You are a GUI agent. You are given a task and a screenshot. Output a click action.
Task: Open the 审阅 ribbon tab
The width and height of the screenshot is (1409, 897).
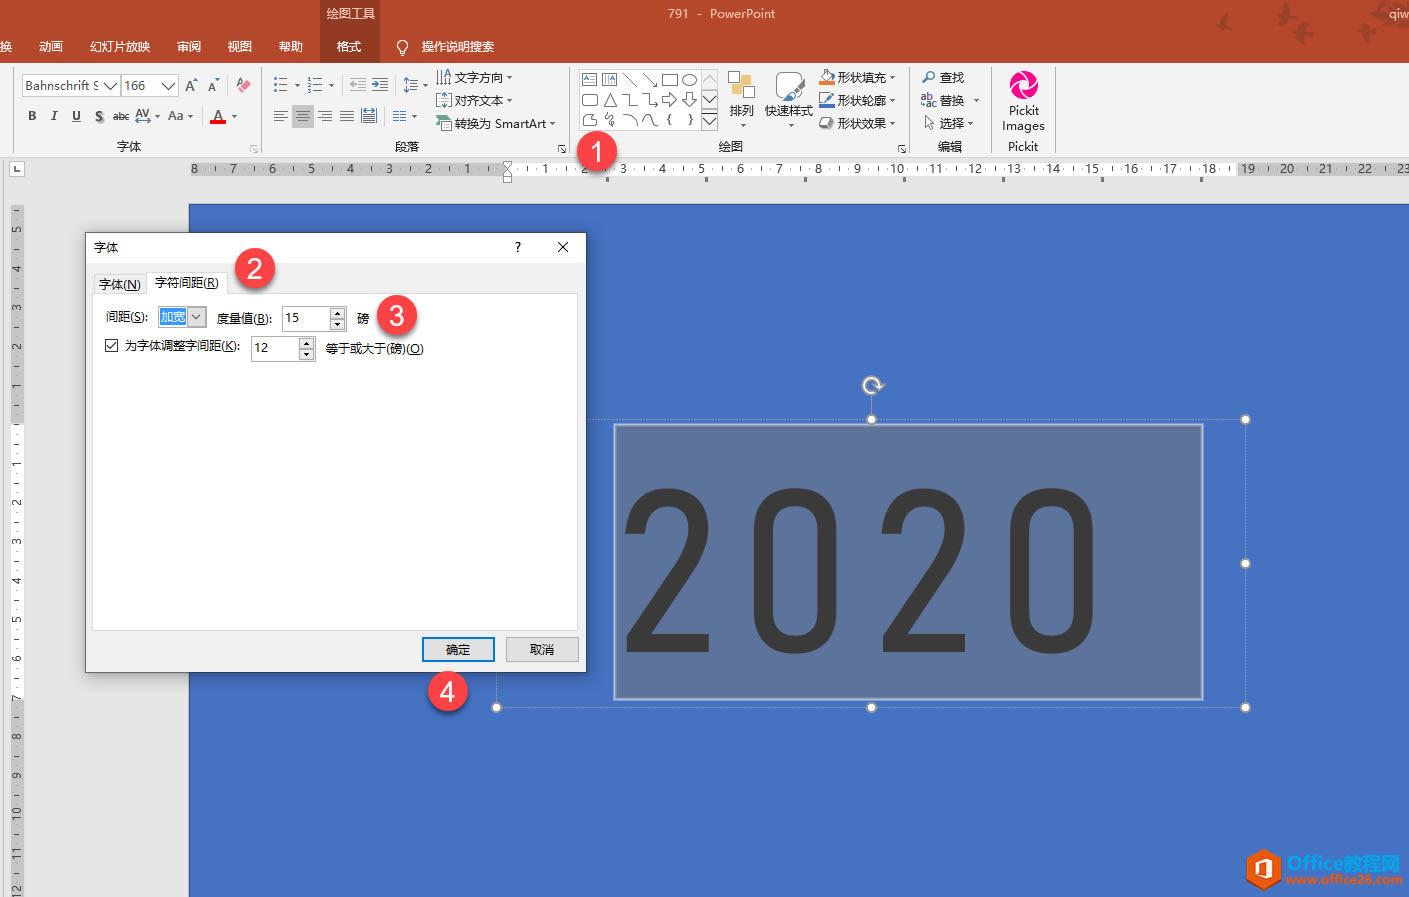(x=188, y=47)
